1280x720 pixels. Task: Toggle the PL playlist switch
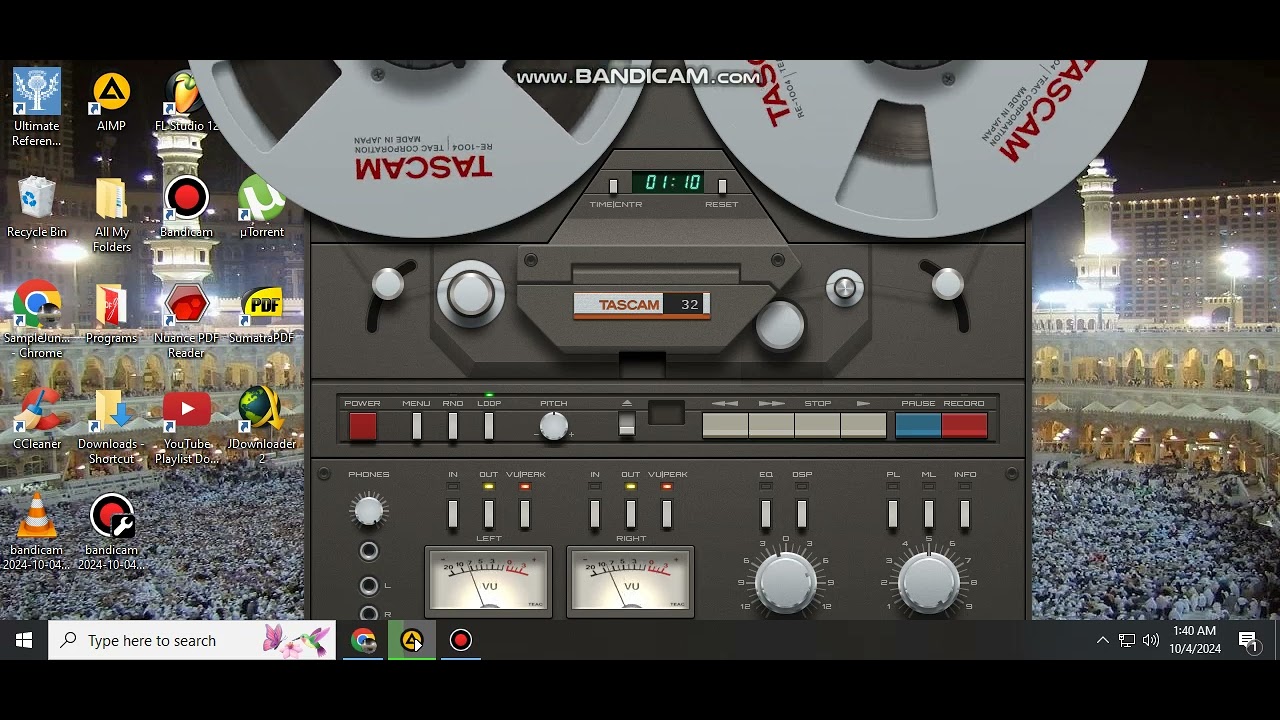[893, 514]
